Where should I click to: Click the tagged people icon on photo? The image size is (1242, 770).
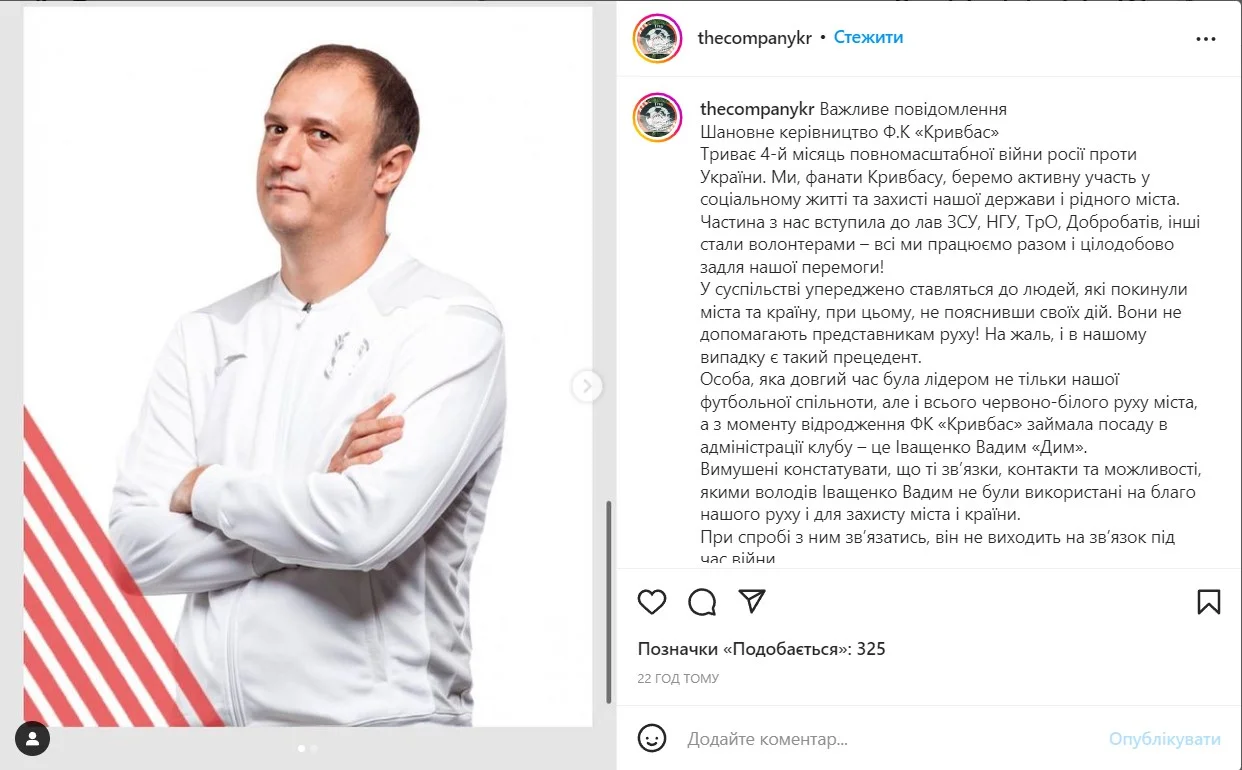point(33,739)
